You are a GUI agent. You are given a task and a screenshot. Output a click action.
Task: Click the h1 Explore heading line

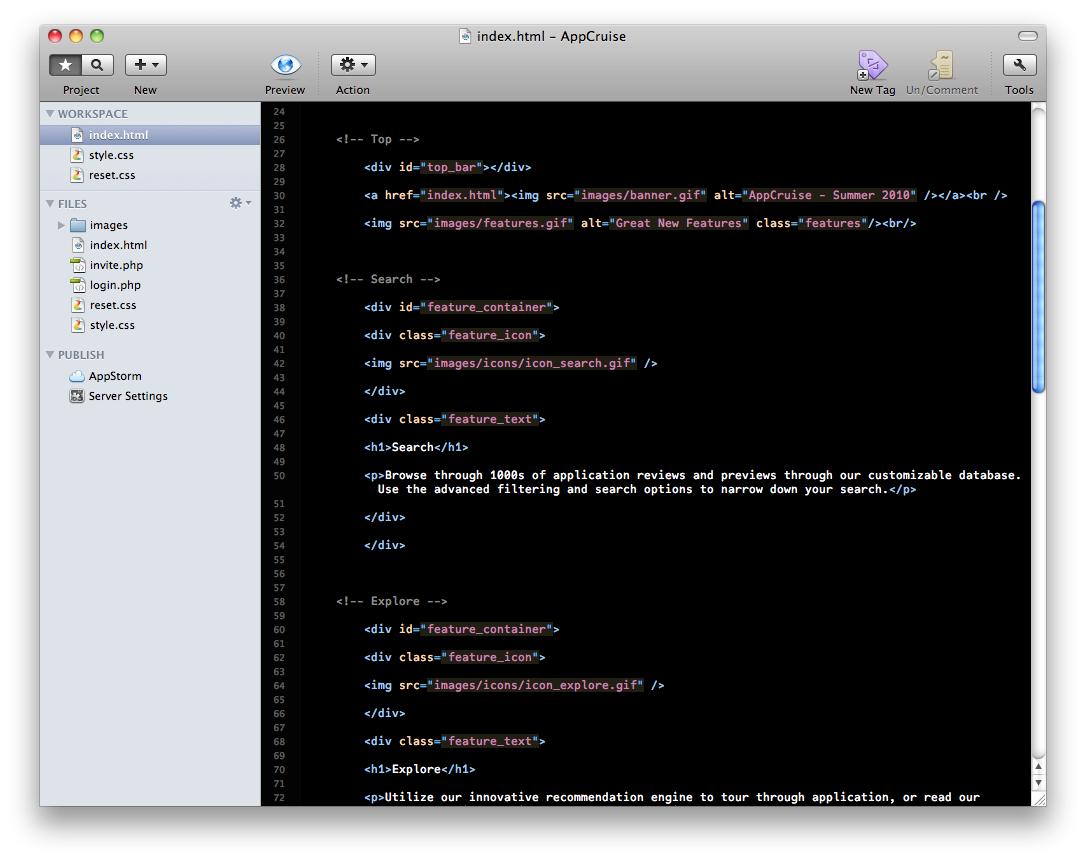point(420,770)
